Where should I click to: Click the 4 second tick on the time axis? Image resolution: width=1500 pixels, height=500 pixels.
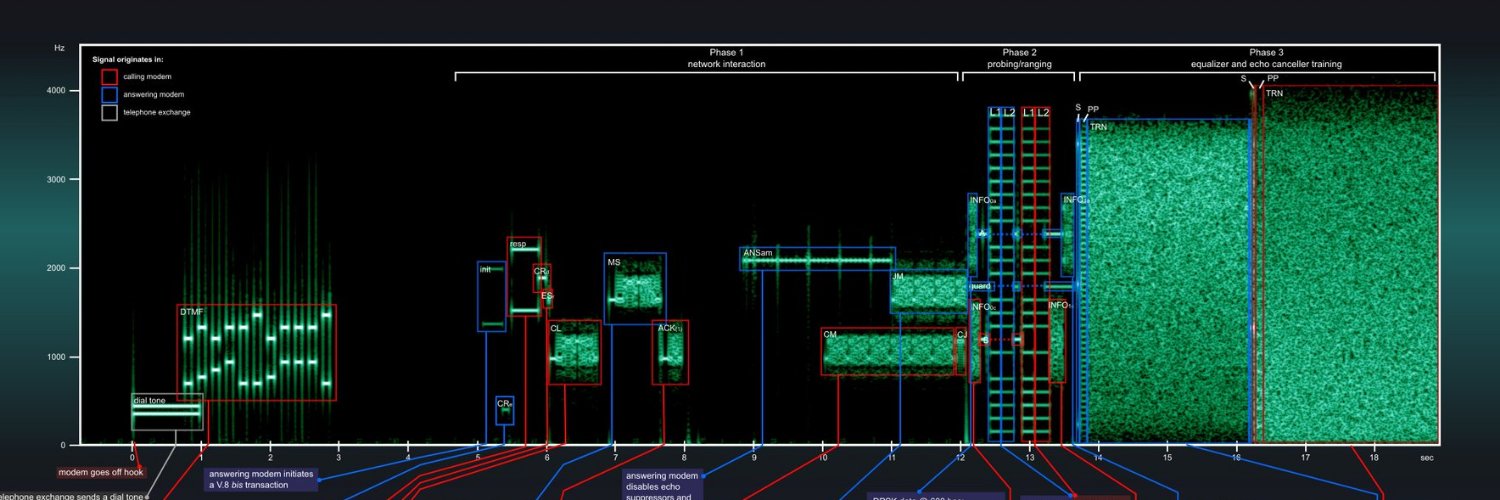(x=408, y=457)
